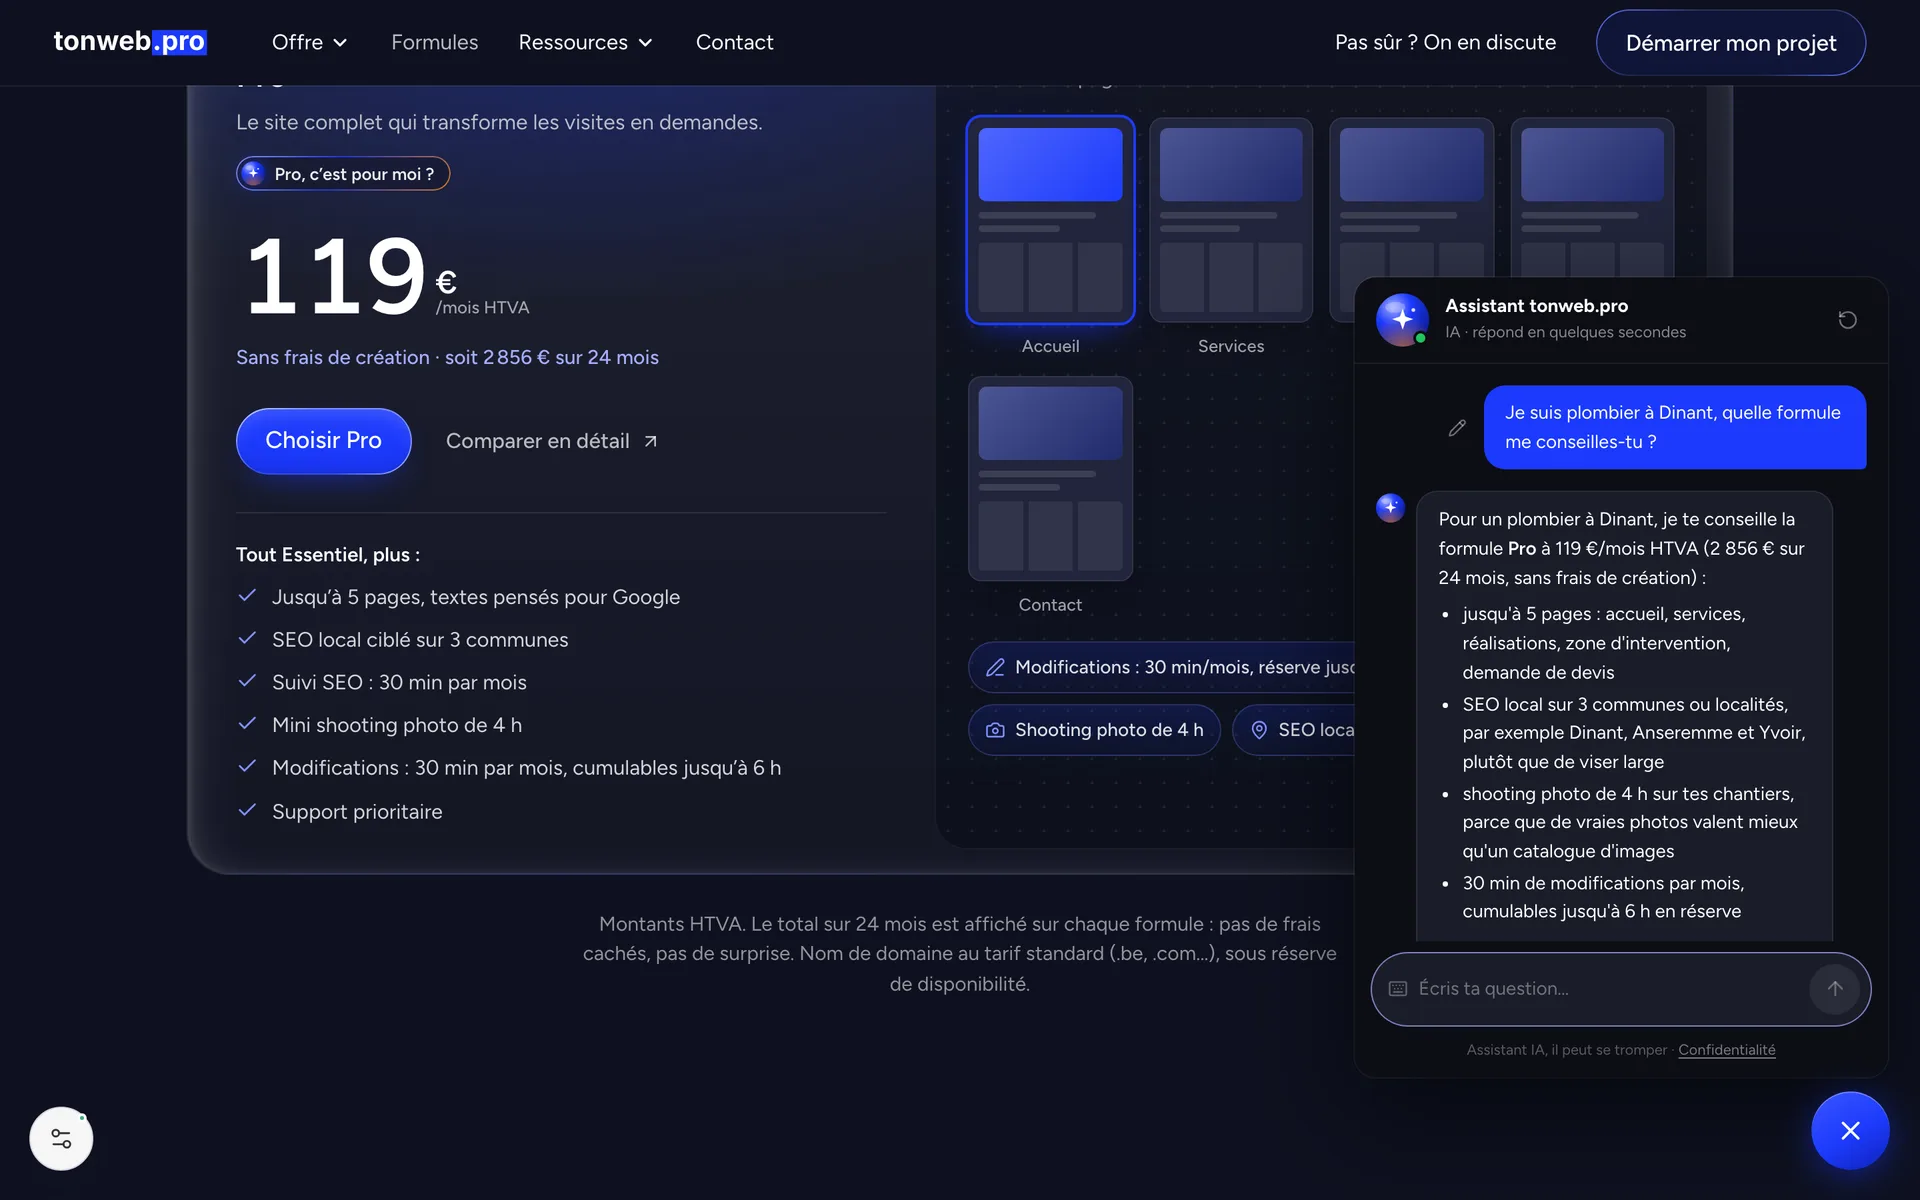Expand the Offre dropdown menu
Image resolution: width=1920 pixels, height=1200 pixels.
[309, 42]
